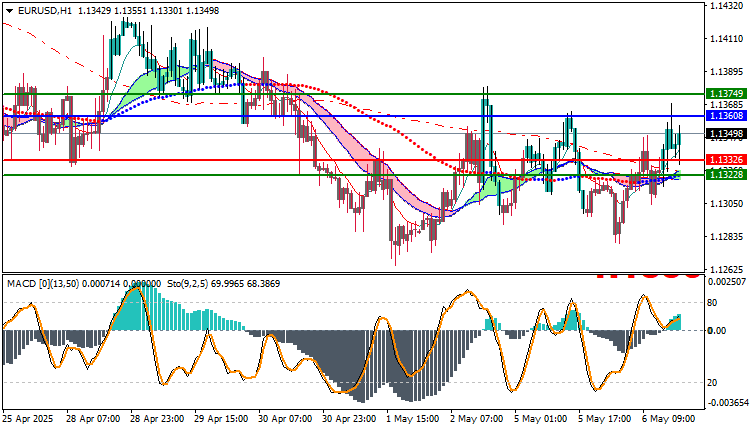
Task: Click the 28 Apr 23:00 time label
Action: tap(157, 419)
